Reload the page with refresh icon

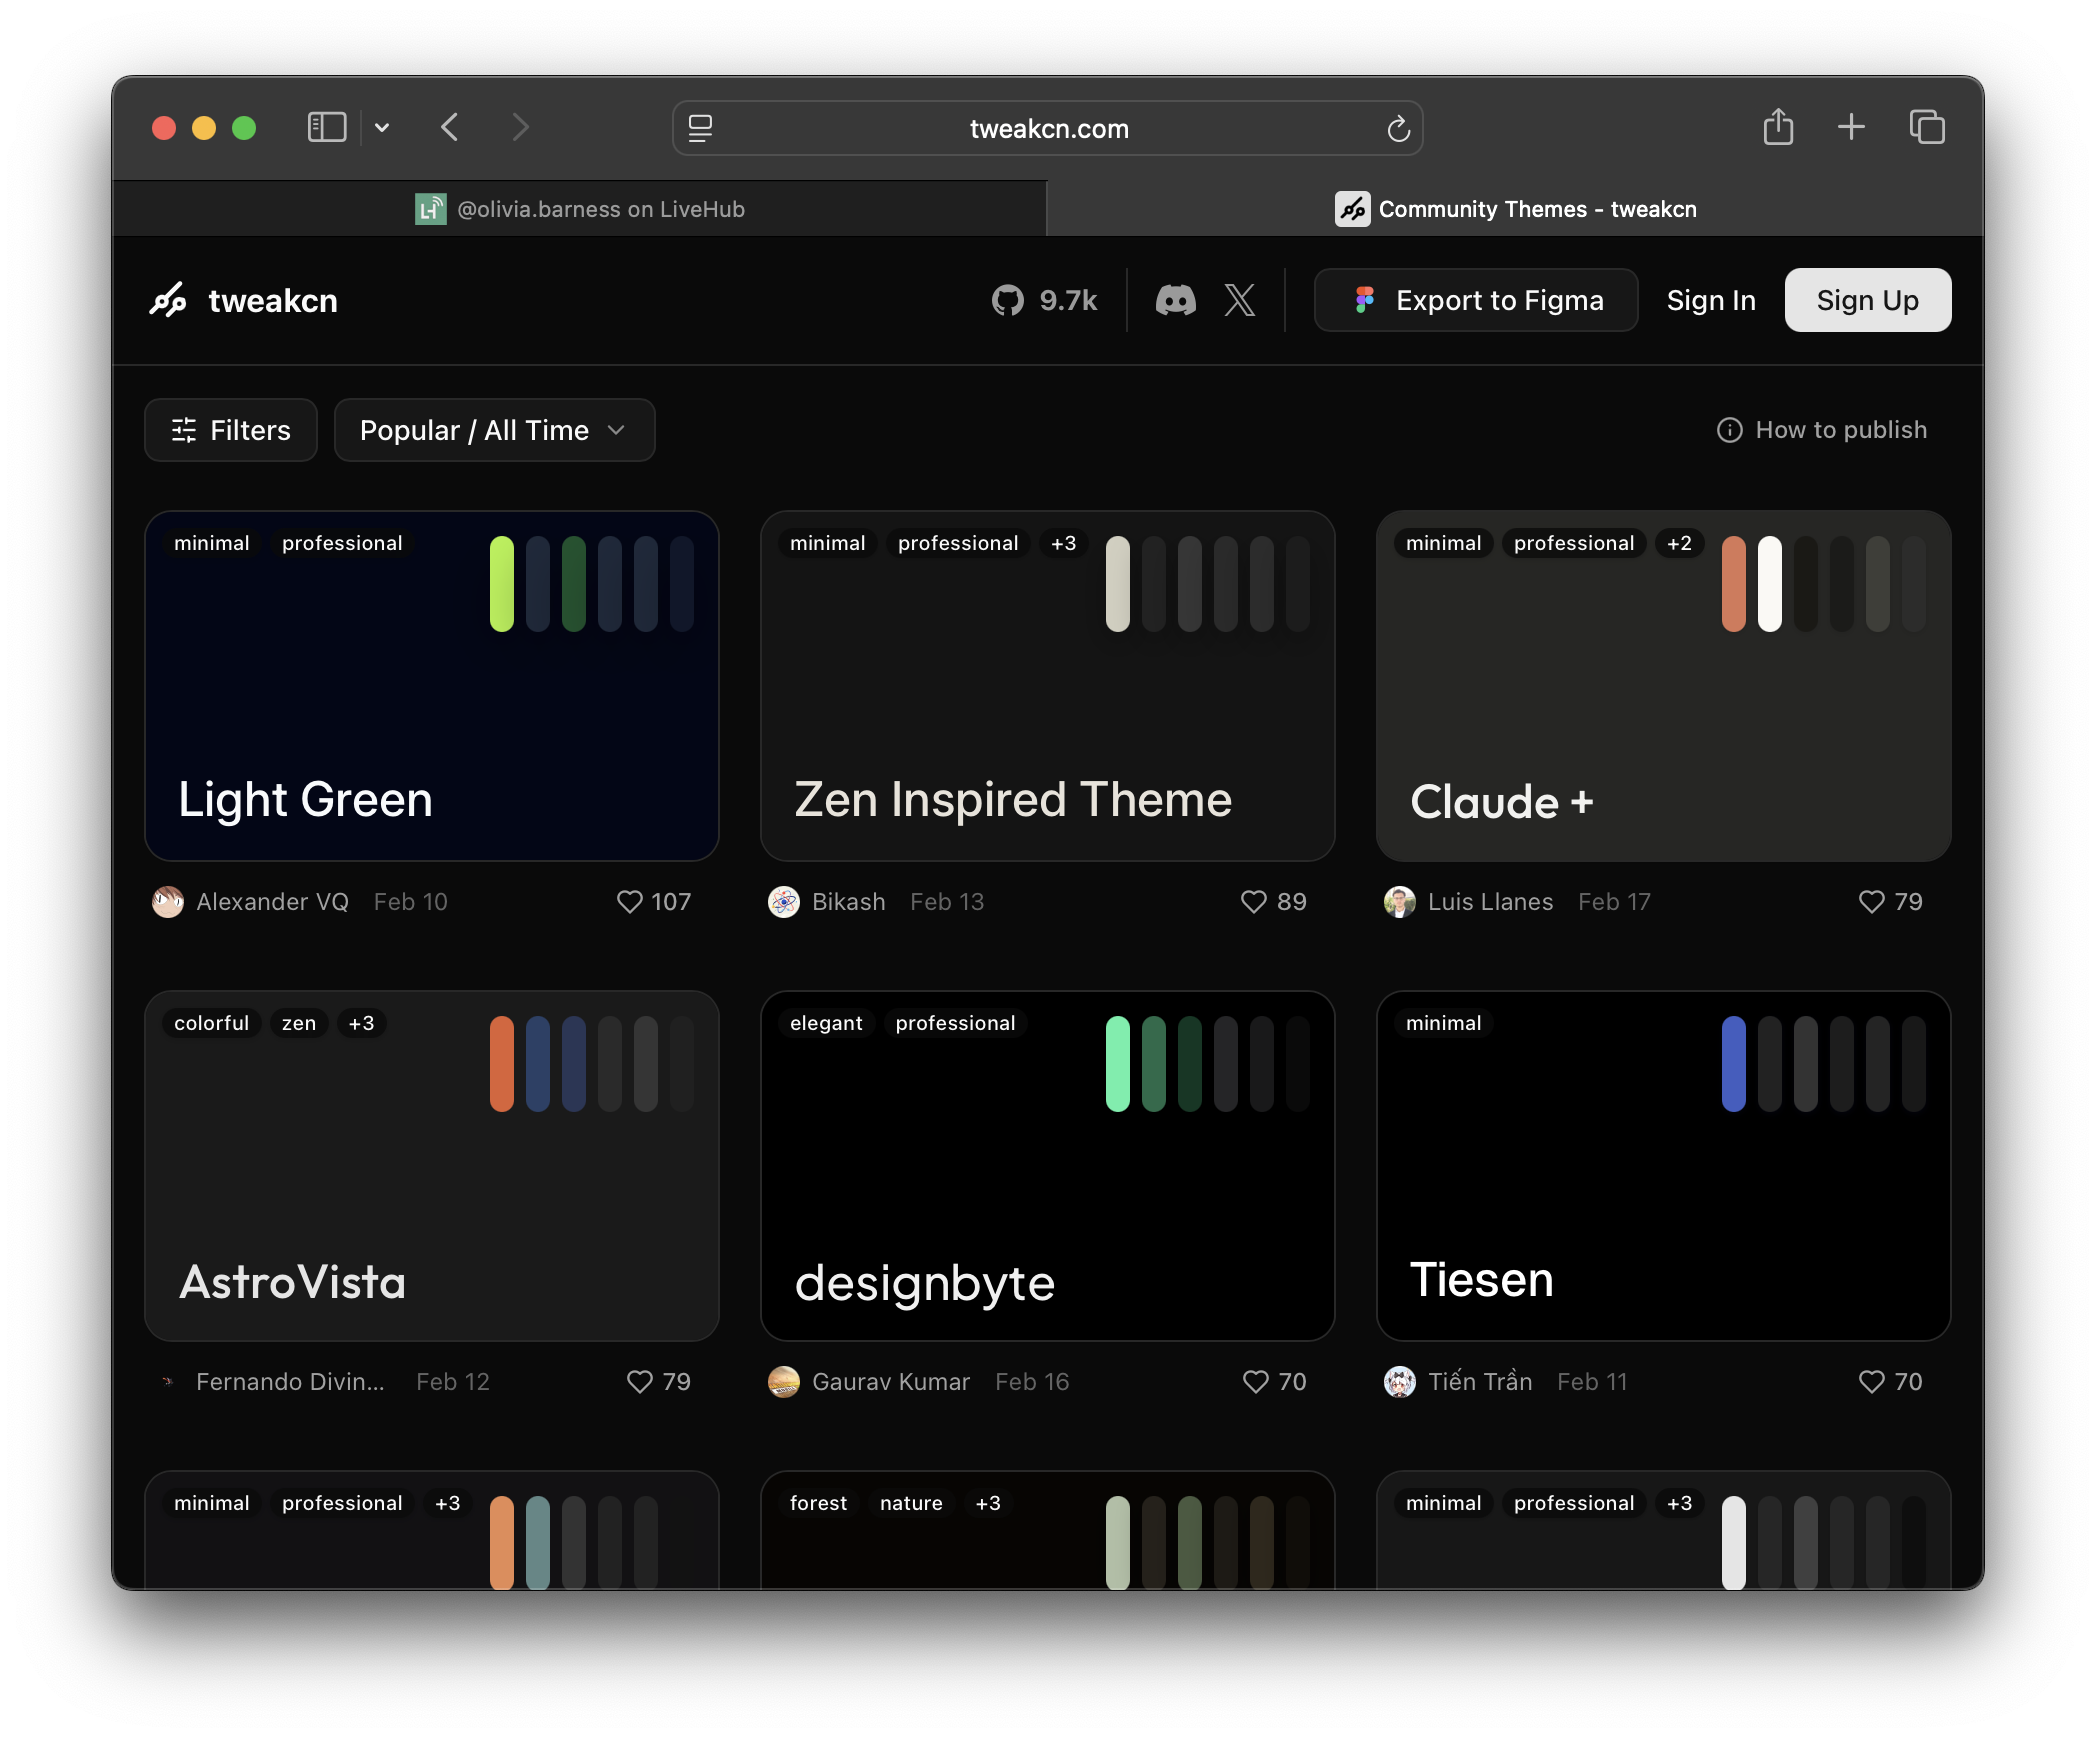click(1398, 128)
